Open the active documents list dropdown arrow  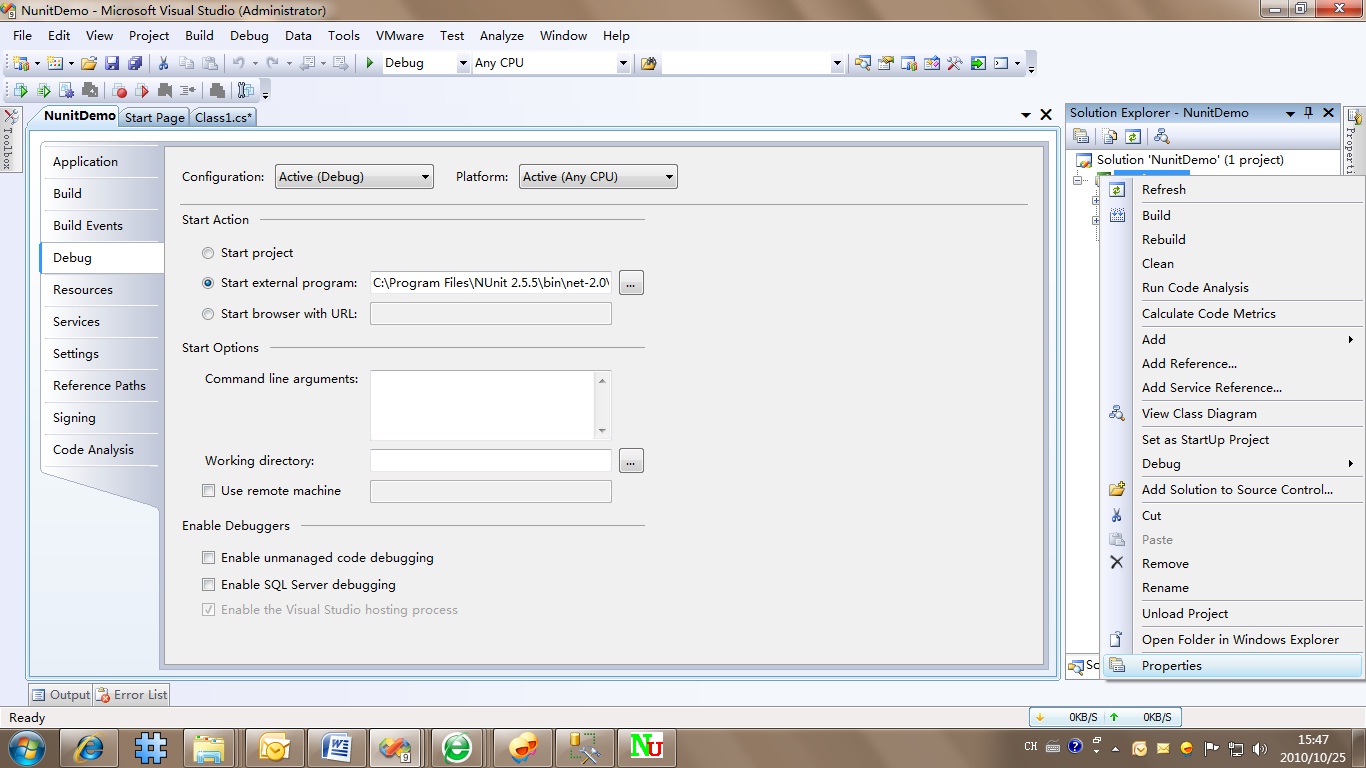pyautogui.click(x=1026, y=115)
